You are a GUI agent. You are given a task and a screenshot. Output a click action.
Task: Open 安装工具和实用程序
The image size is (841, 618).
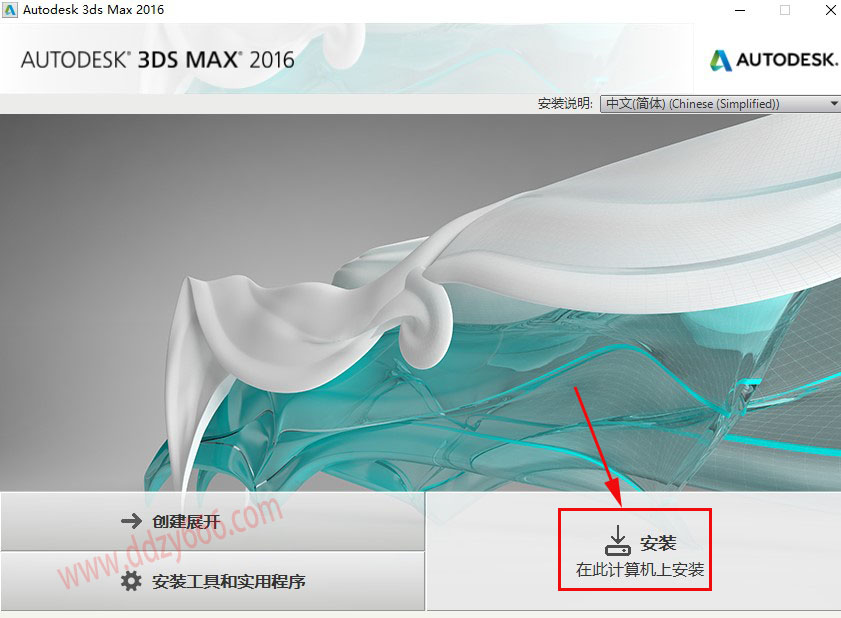point(212,581)
